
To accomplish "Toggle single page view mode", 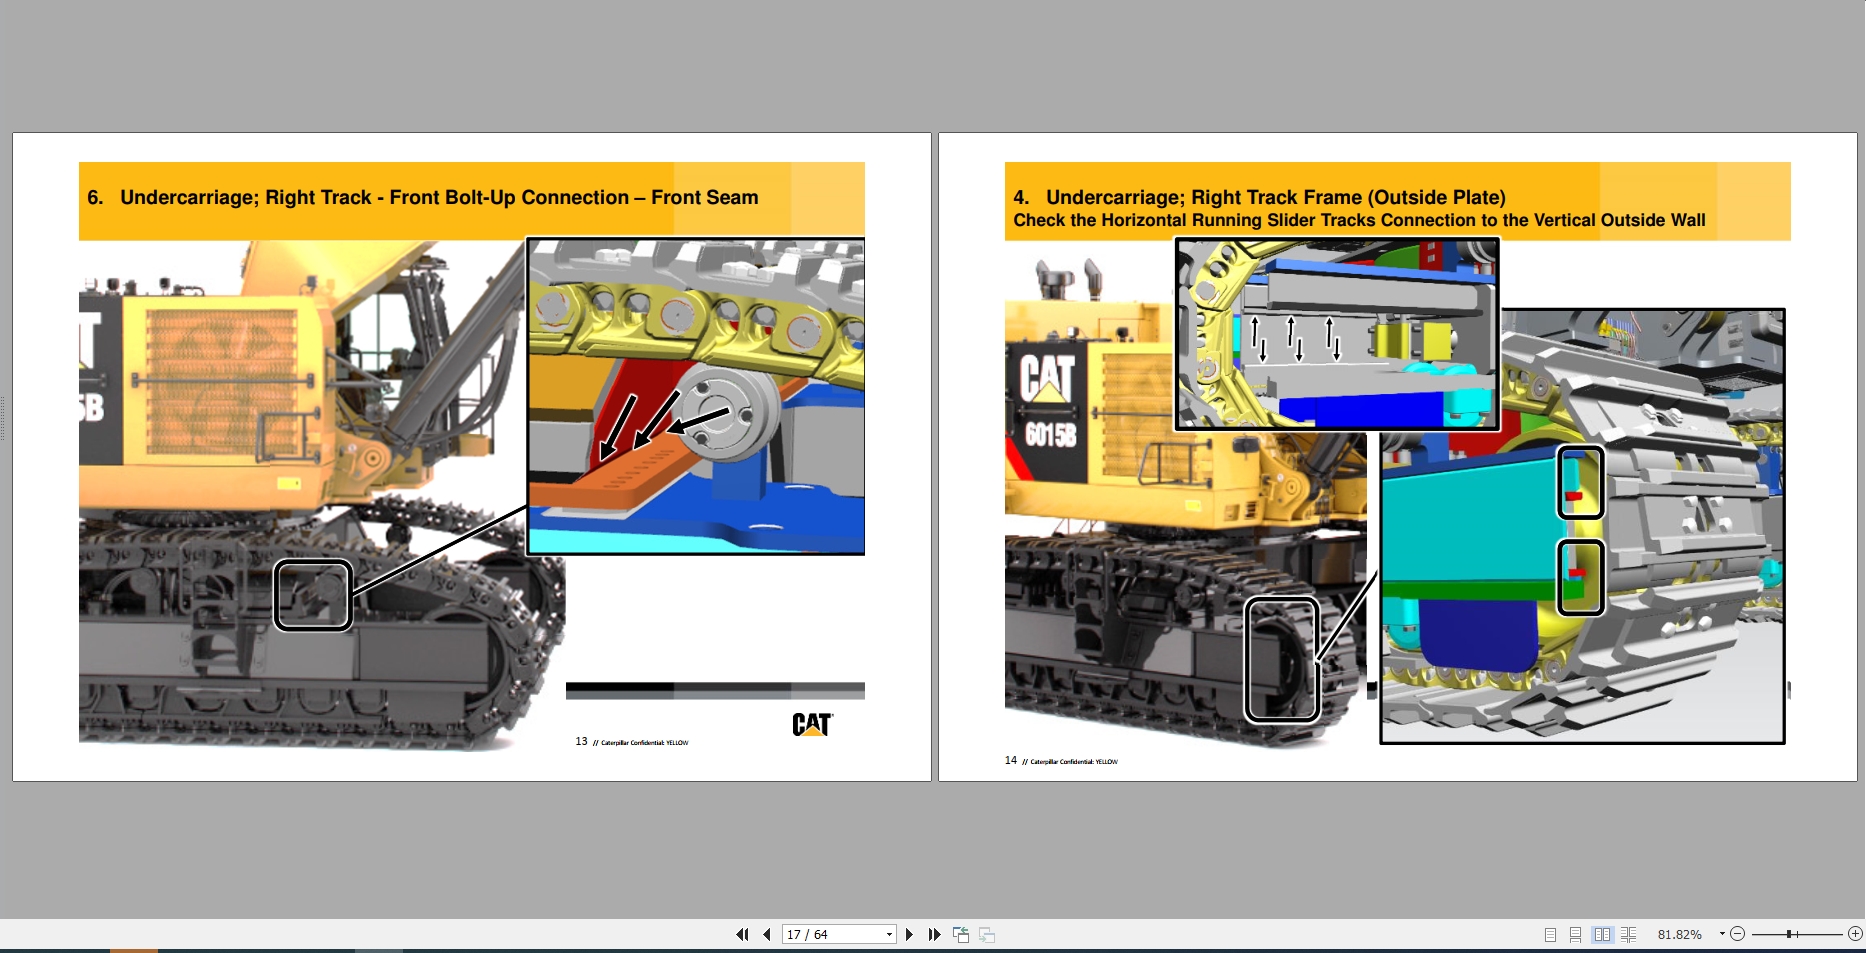I will [1551, 934].
